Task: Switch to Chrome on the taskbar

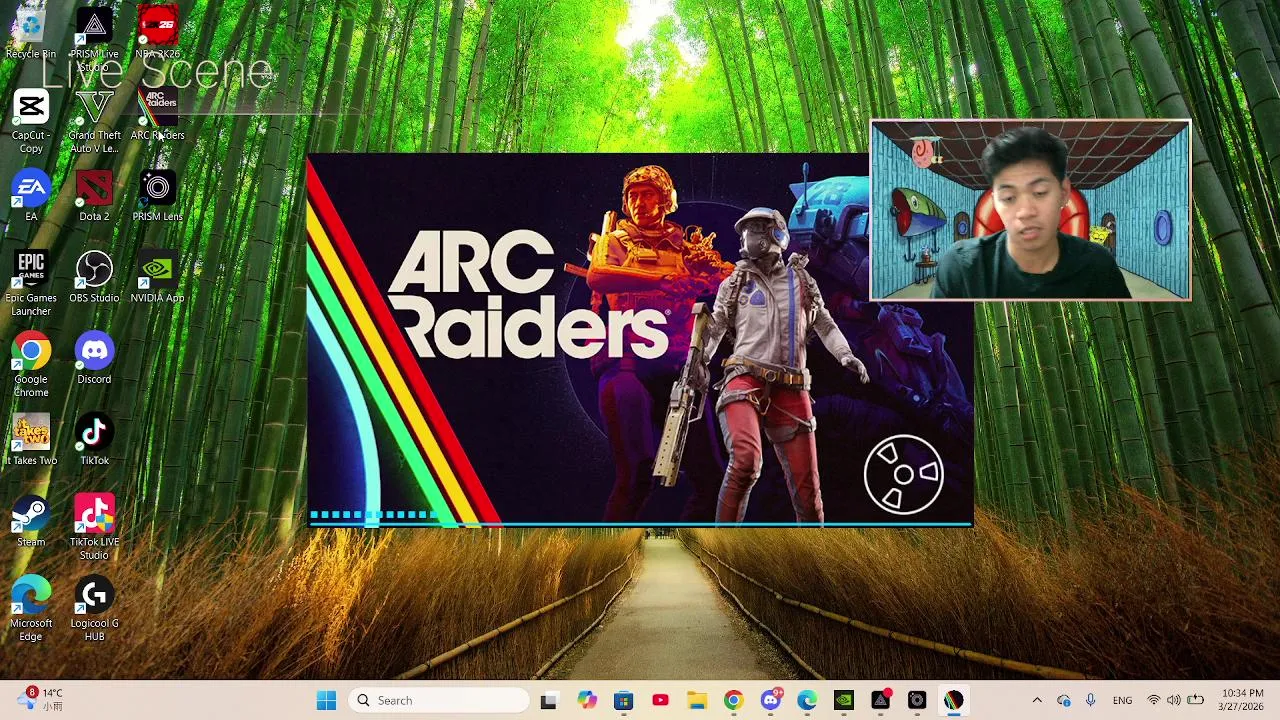Action: point(733,700)
